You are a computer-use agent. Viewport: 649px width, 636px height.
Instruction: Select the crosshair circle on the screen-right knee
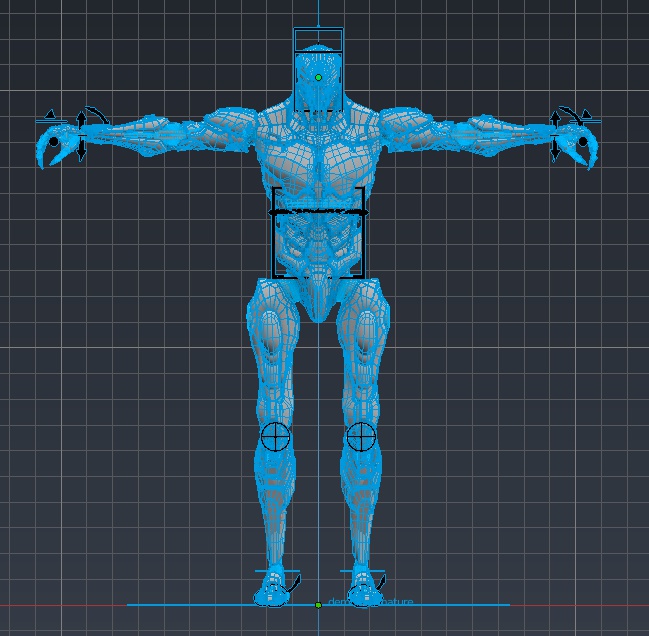pyautogui.click(x=361, y=436)
